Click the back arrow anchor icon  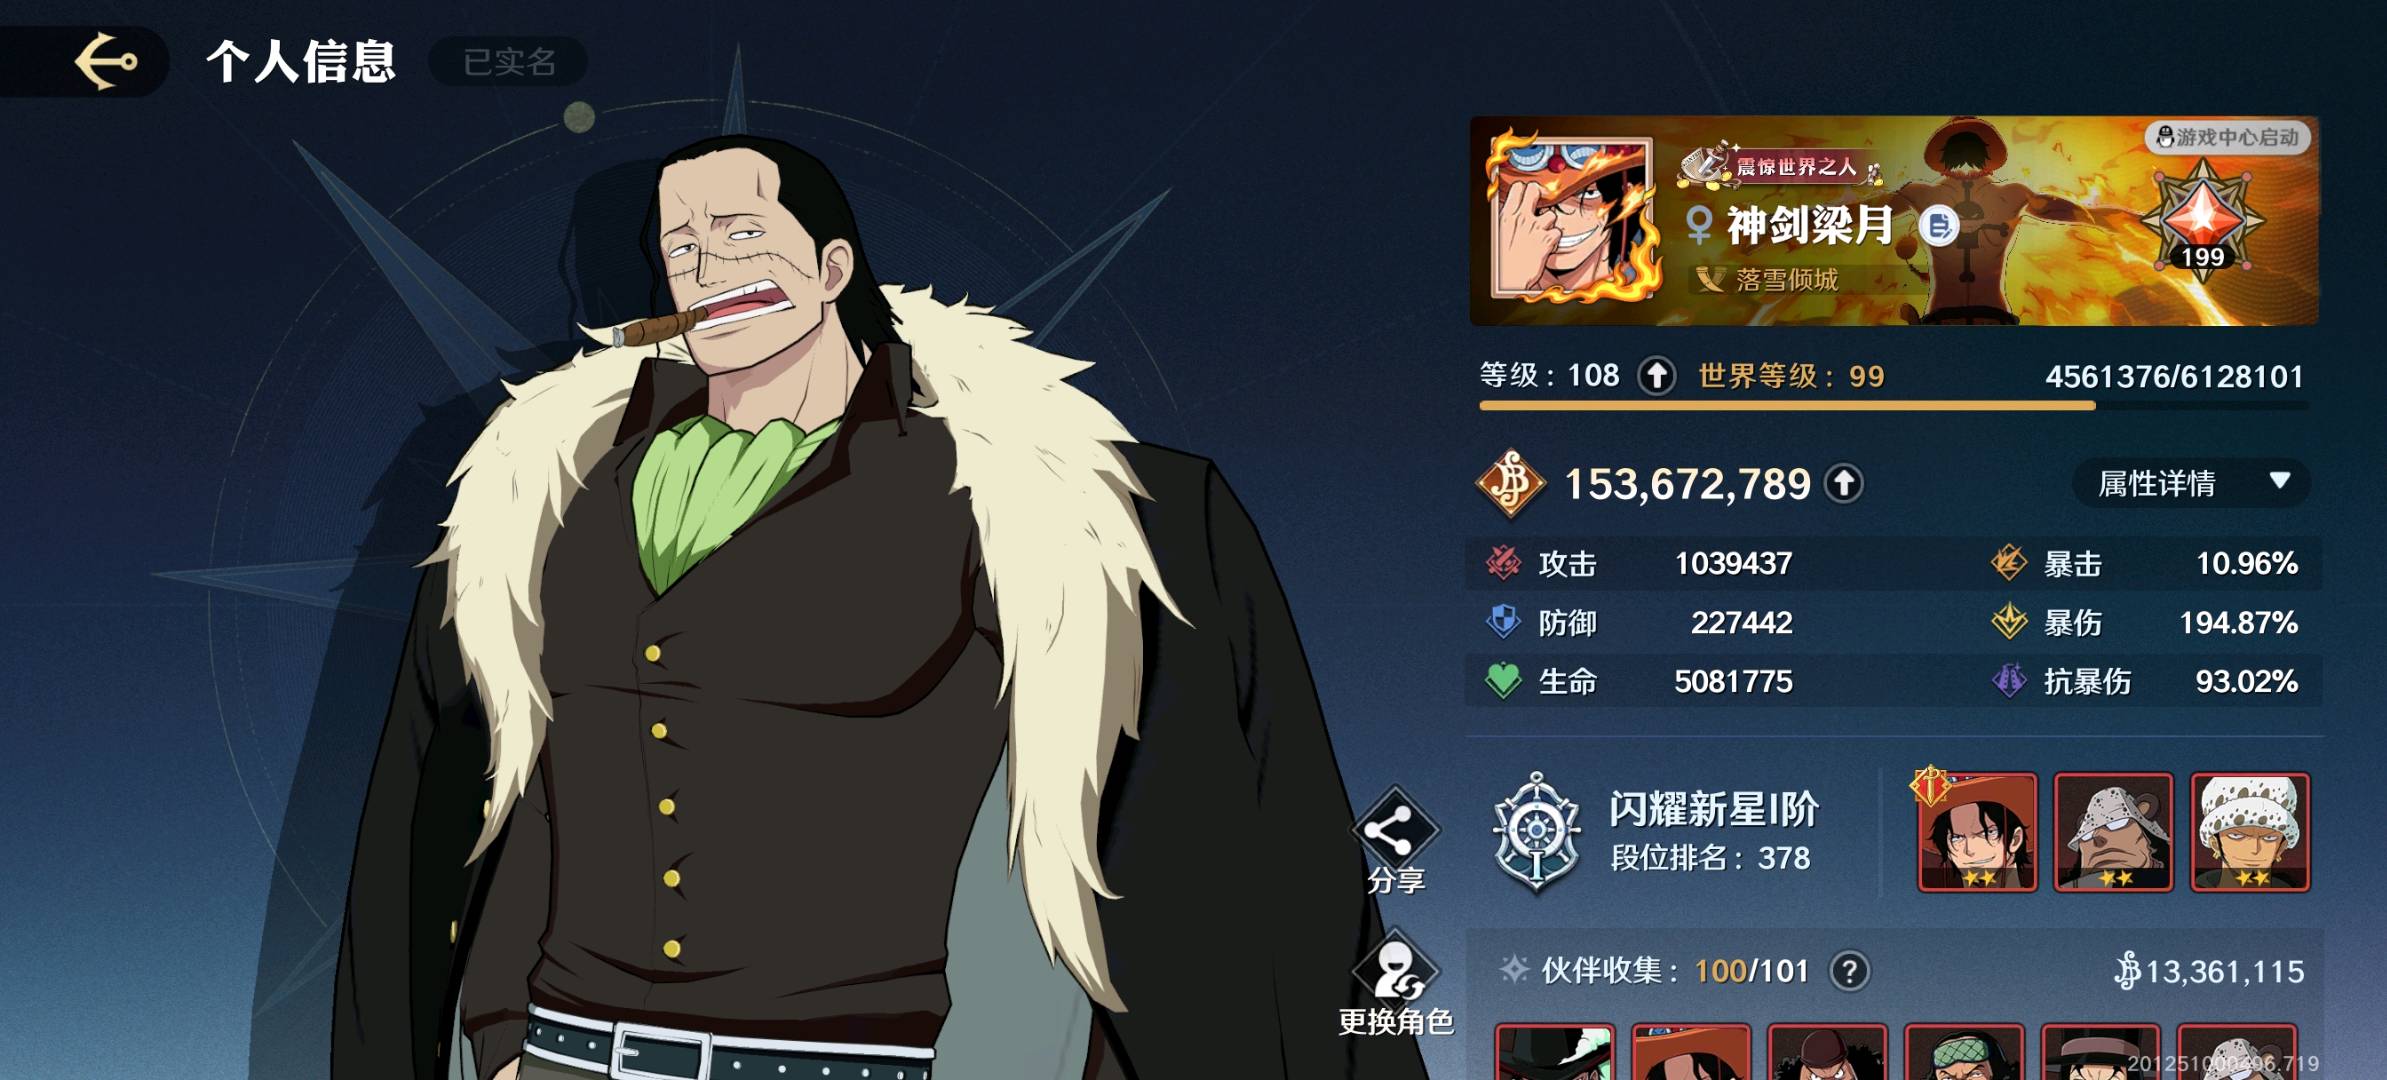tap(106, 61)
